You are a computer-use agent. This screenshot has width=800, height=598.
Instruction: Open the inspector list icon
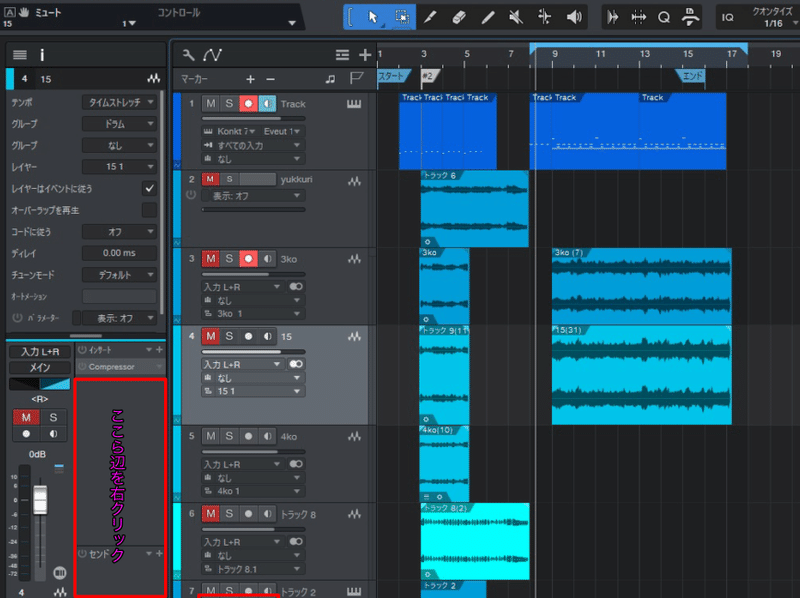[20, 55]
